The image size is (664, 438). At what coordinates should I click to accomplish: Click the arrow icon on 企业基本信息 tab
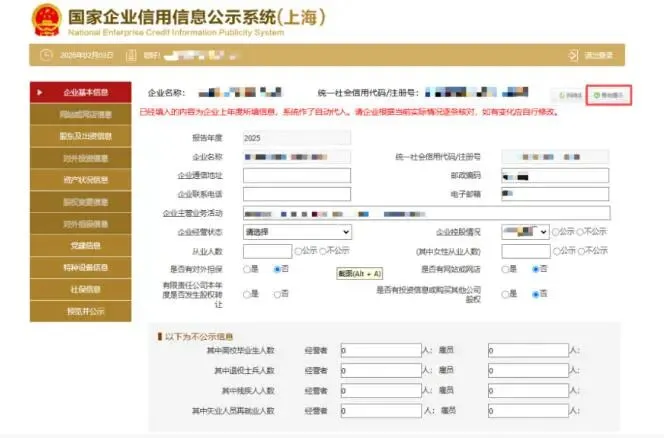coord(40,92)
